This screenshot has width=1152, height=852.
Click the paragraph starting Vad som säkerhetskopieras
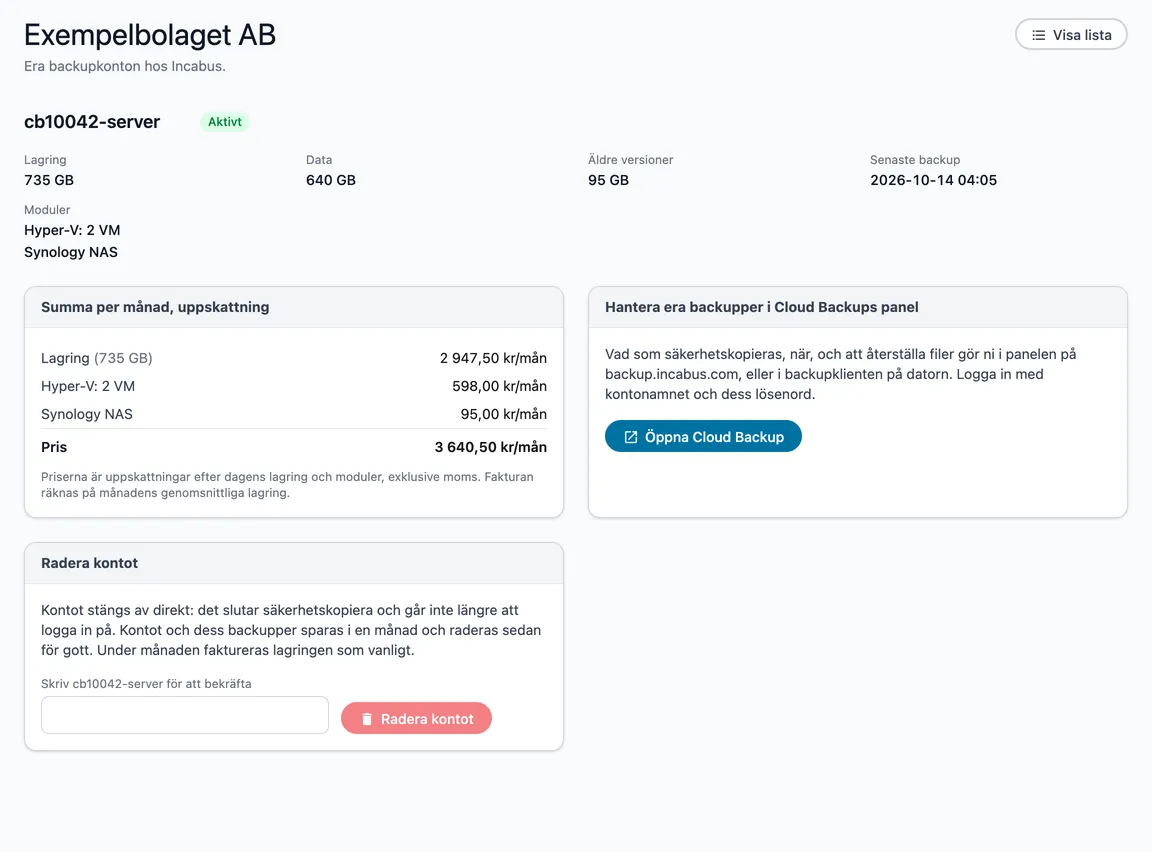click(840, 374)
